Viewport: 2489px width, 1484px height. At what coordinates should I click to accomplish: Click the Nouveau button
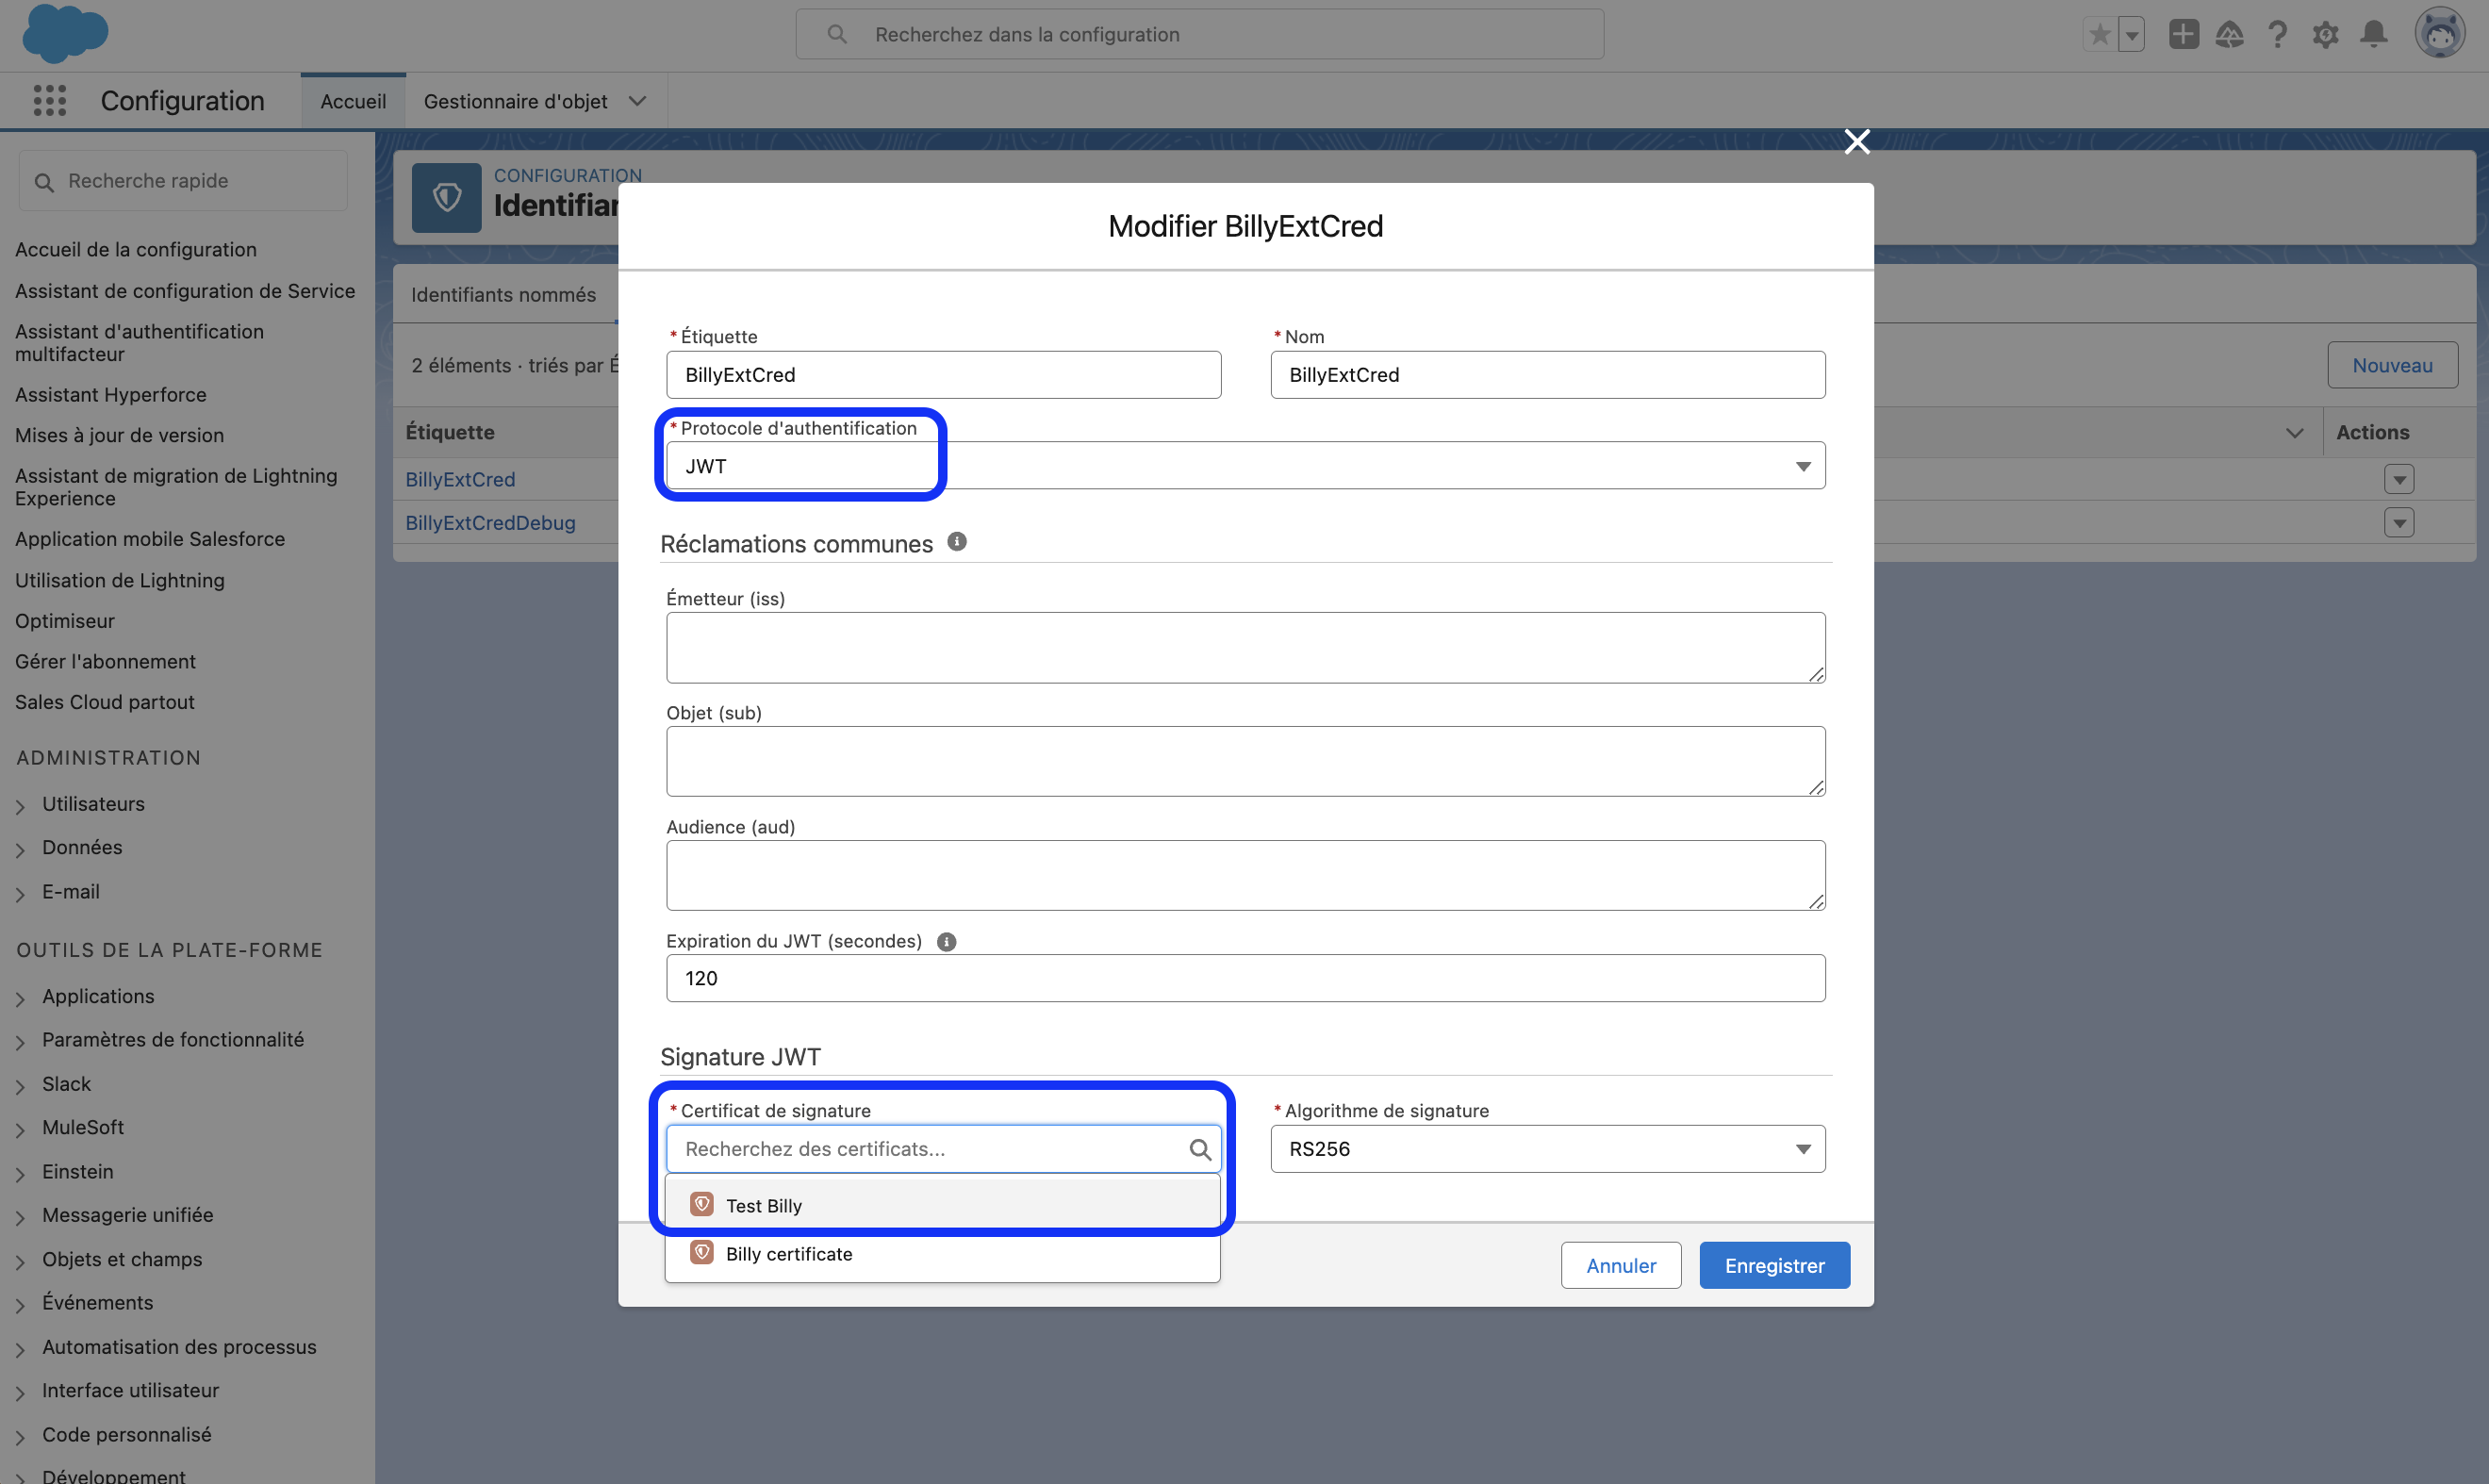[x=2391, y=365]
